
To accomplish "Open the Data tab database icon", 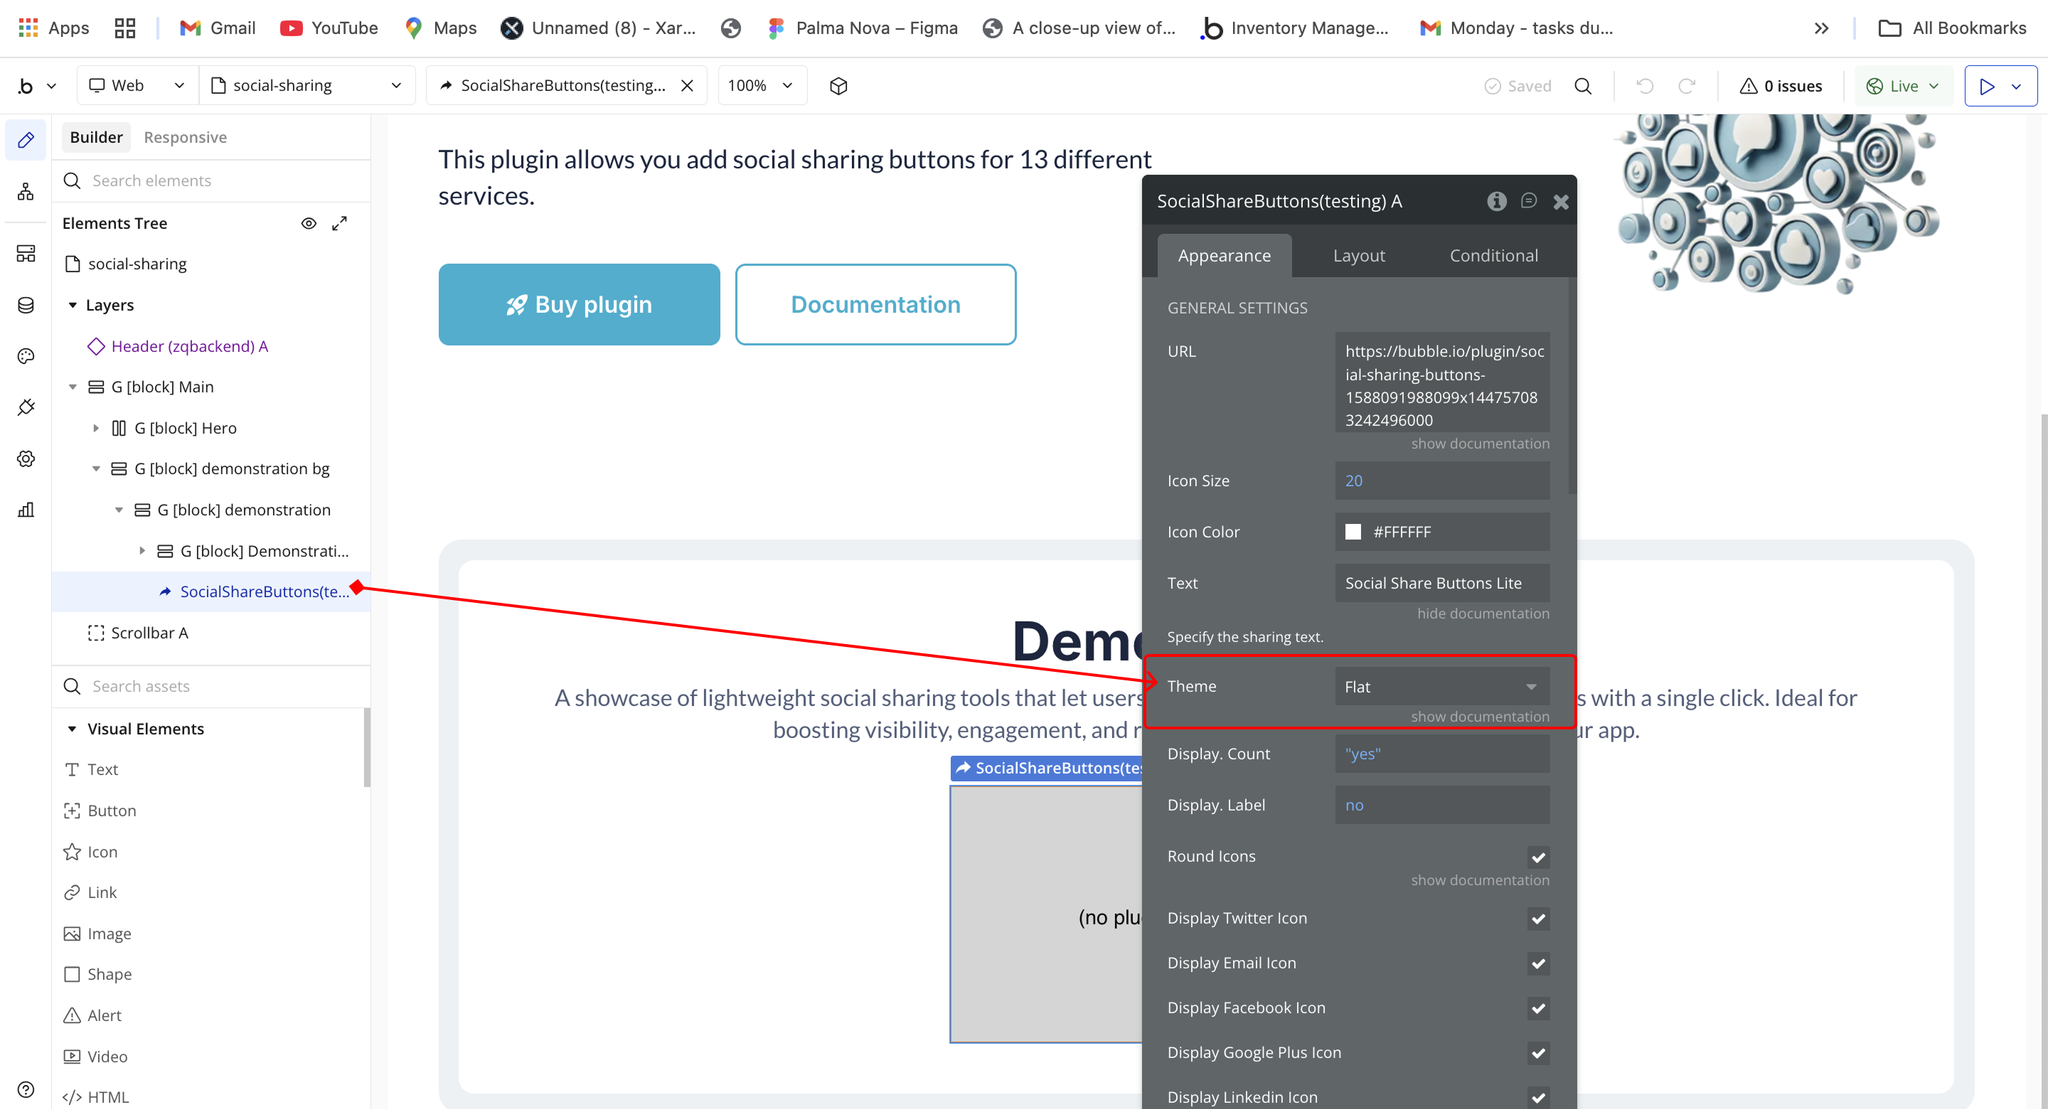I will [26, 305].
